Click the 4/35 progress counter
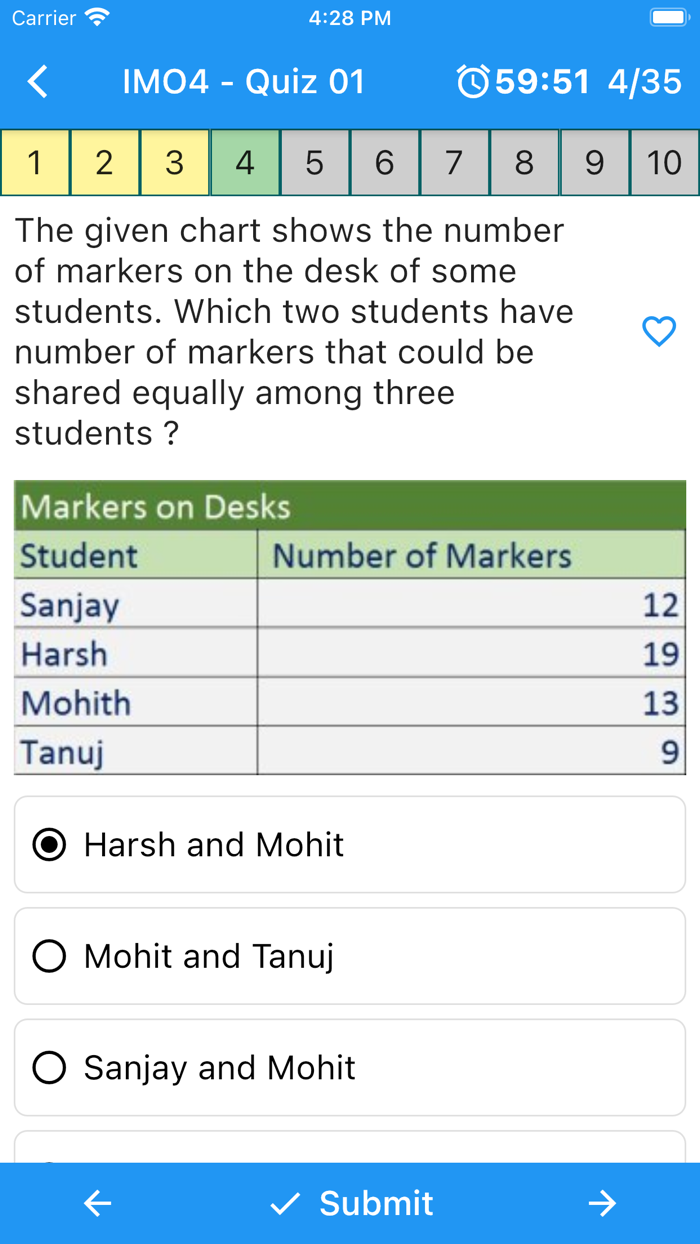This screenshot has height=1244, width=700. [644, 81]
